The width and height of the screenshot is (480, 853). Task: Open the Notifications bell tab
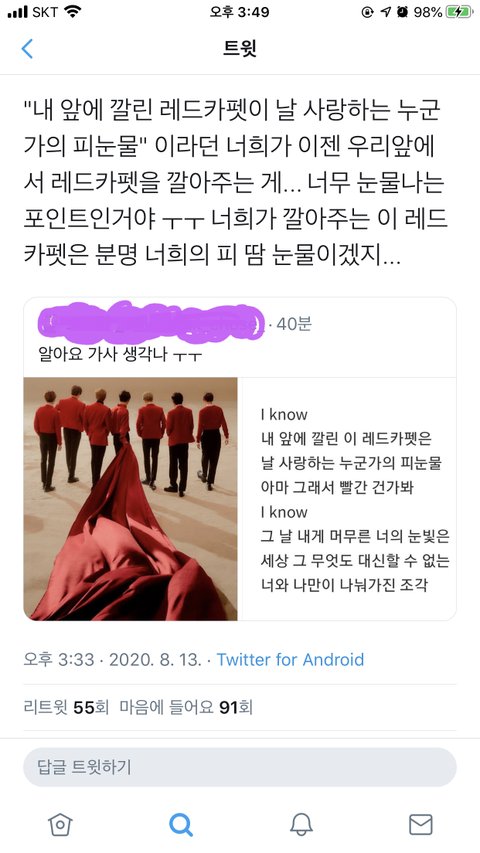pos(300,824)
